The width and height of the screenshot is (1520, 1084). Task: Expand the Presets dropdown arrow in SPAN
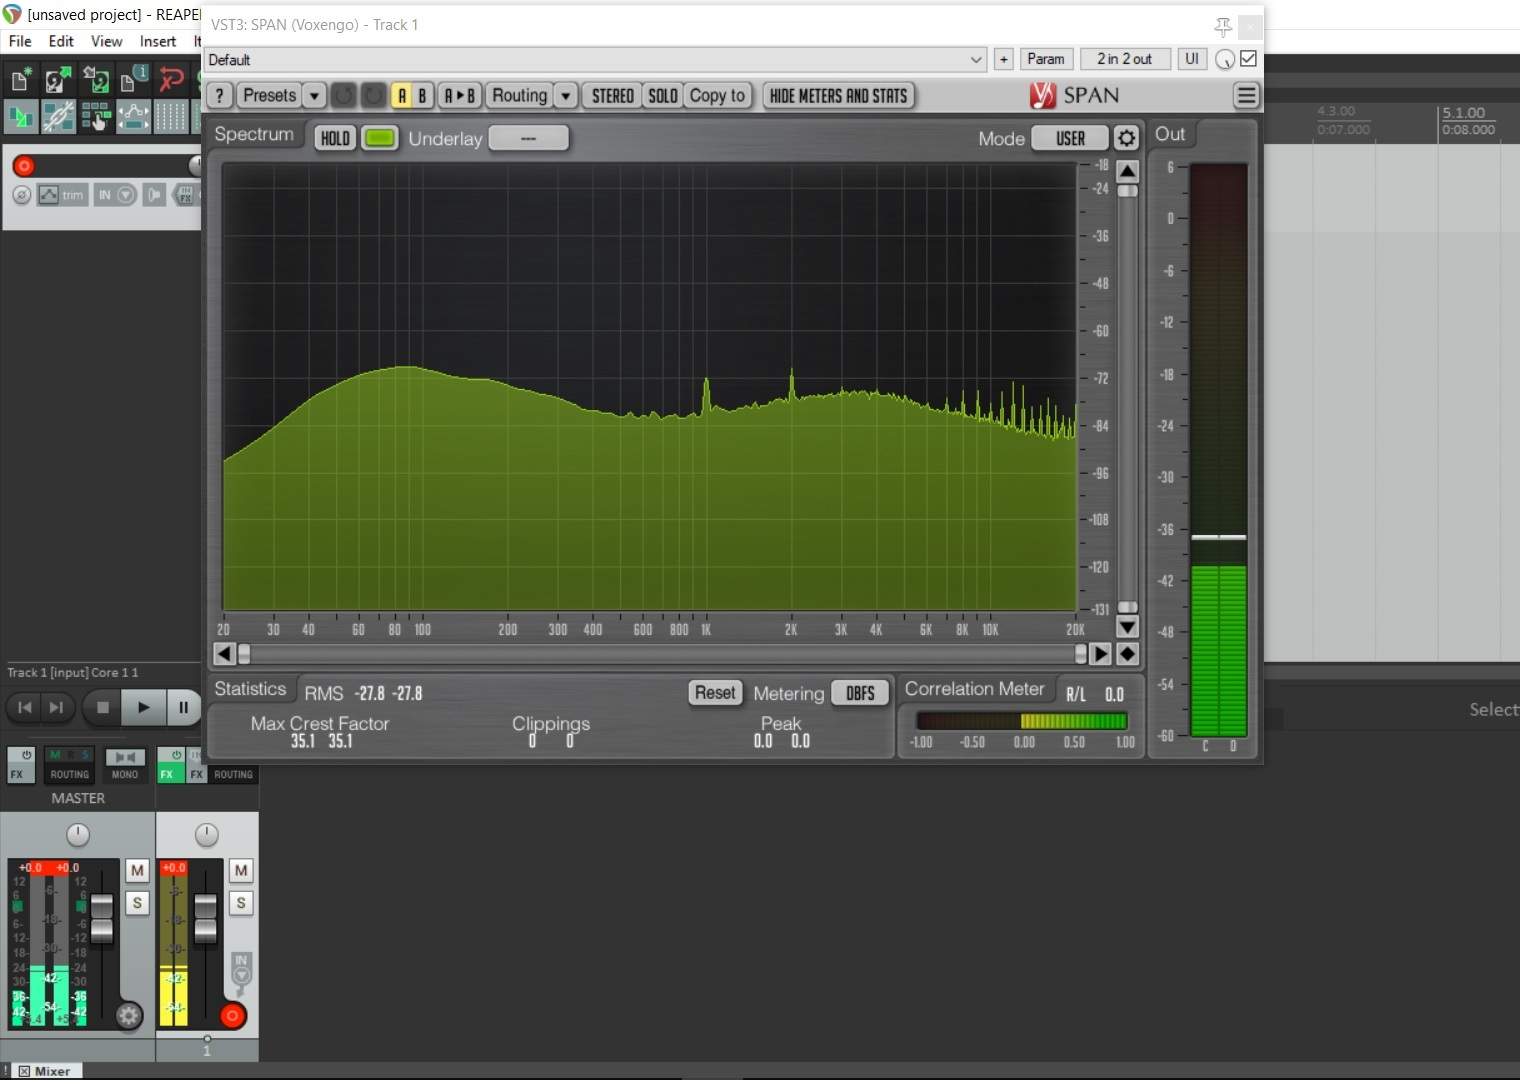click(x=314, y=96)
